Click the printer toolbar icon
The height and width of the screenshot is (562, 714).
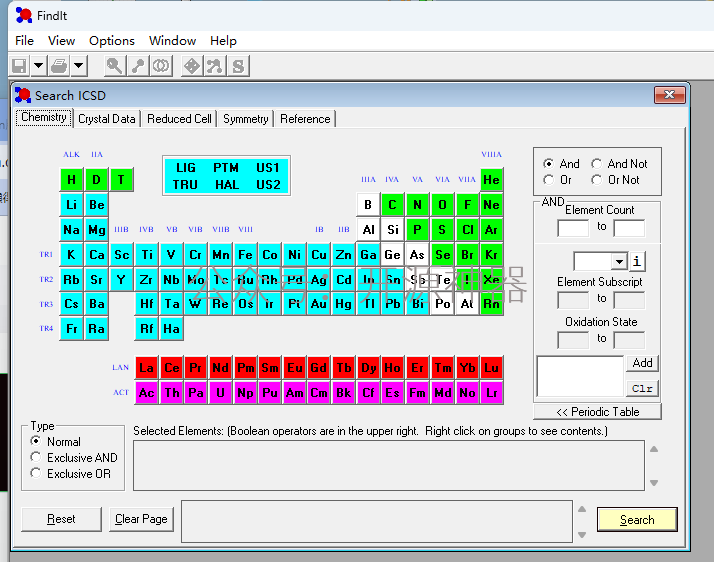tap(59, 66)
